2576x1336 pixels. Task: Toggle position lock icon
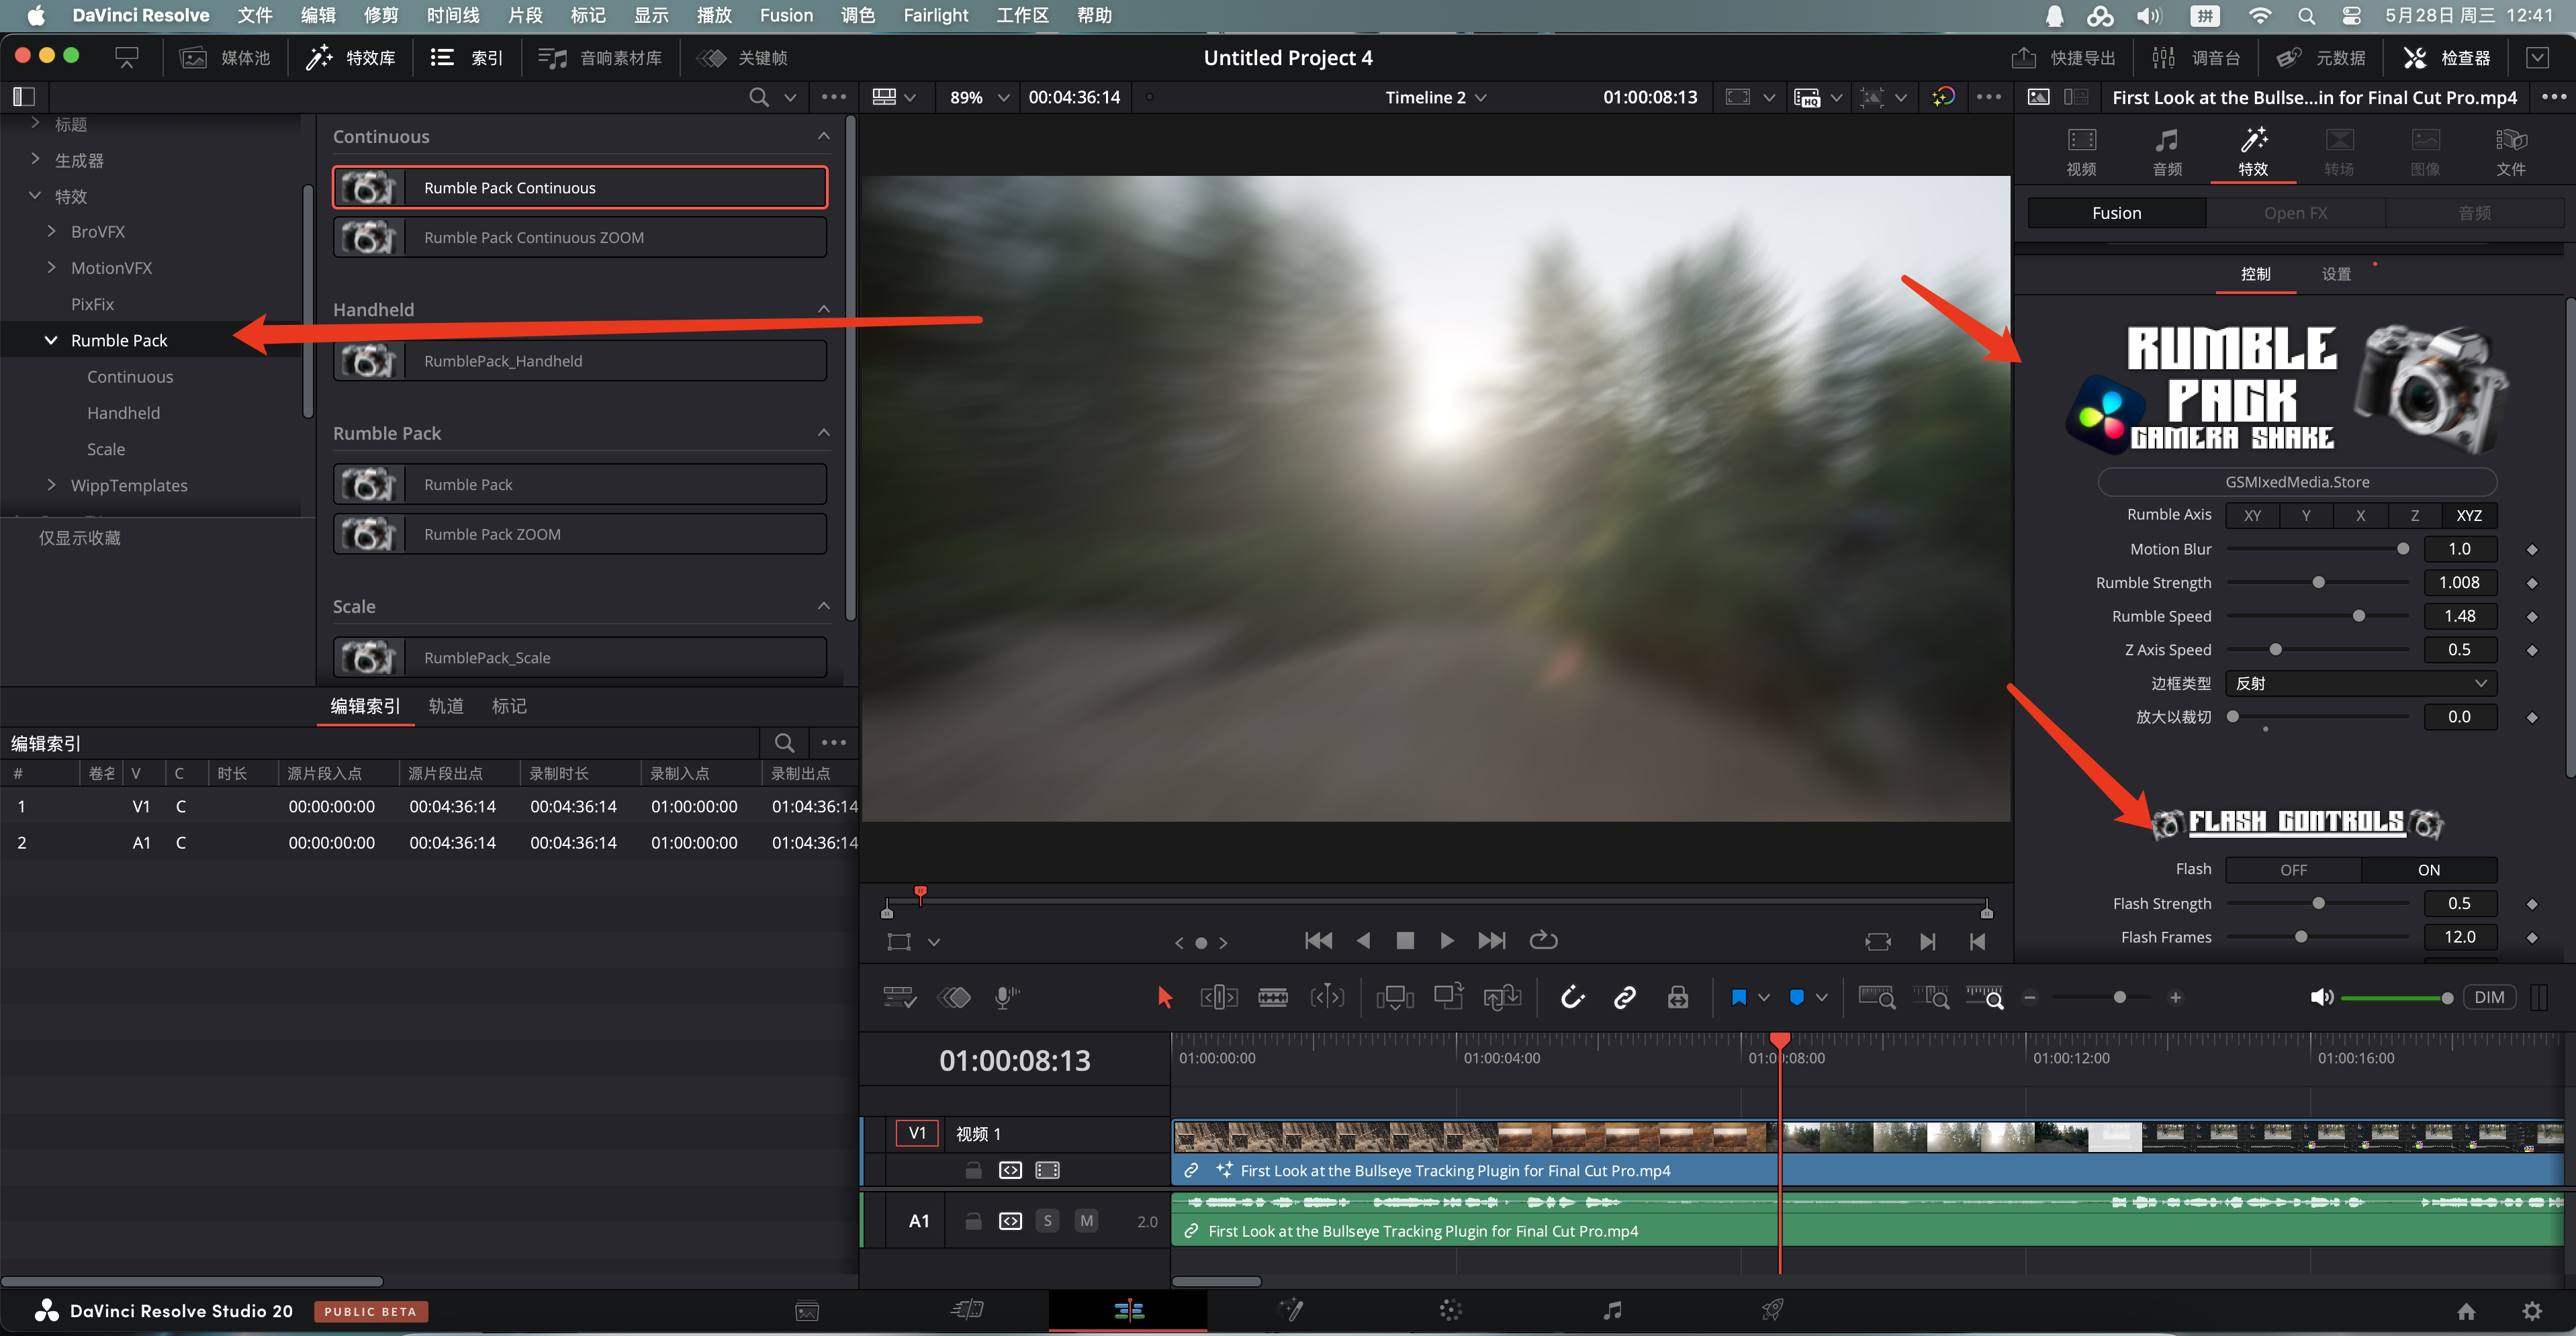point(1677,997)
